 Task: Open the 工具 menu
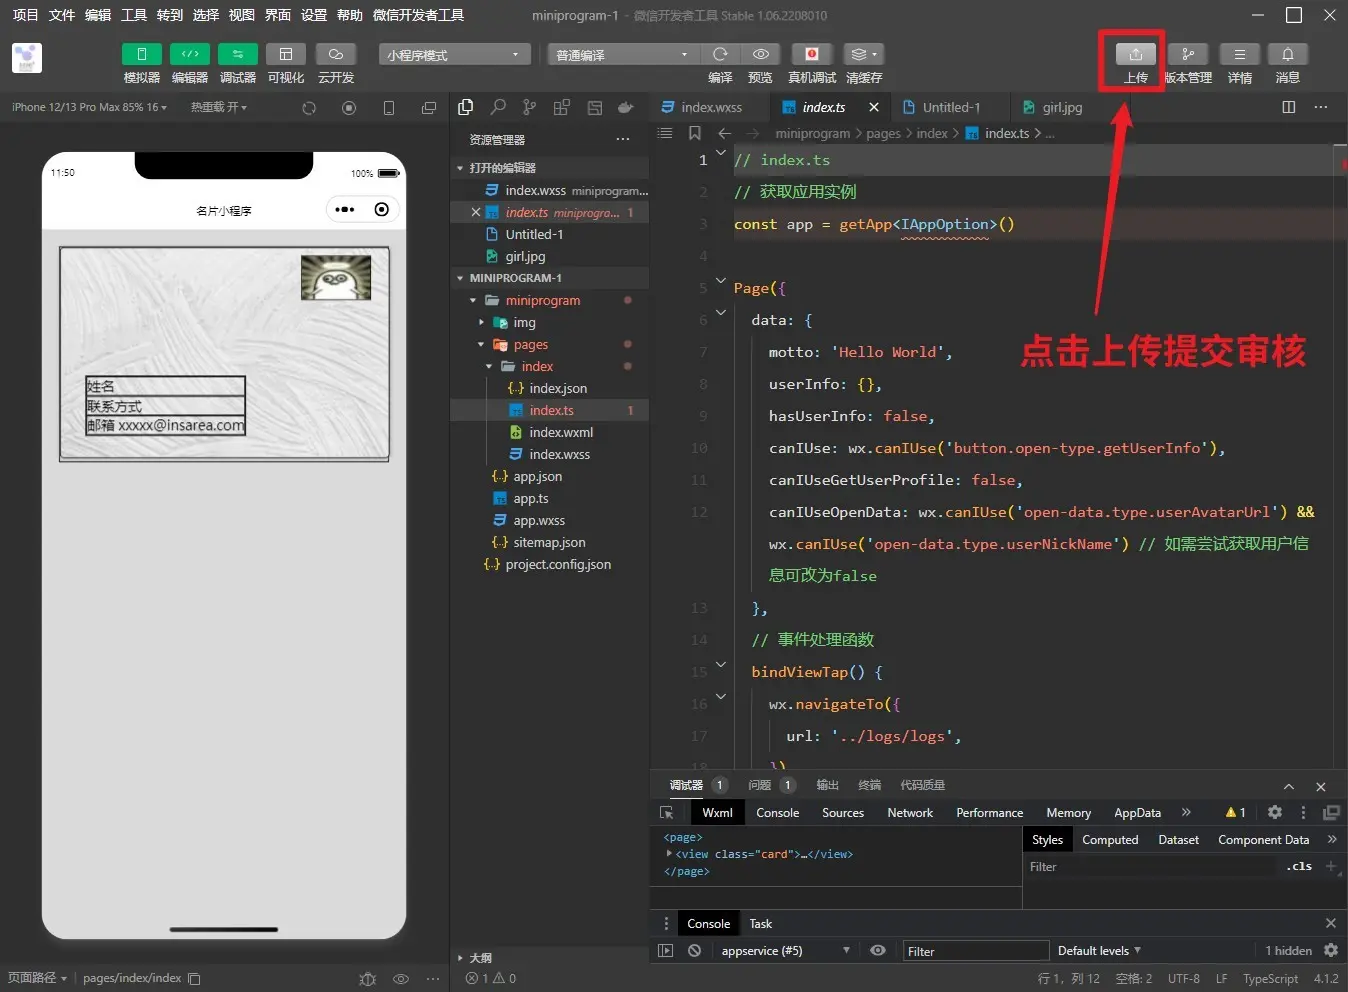pos(134,15)
